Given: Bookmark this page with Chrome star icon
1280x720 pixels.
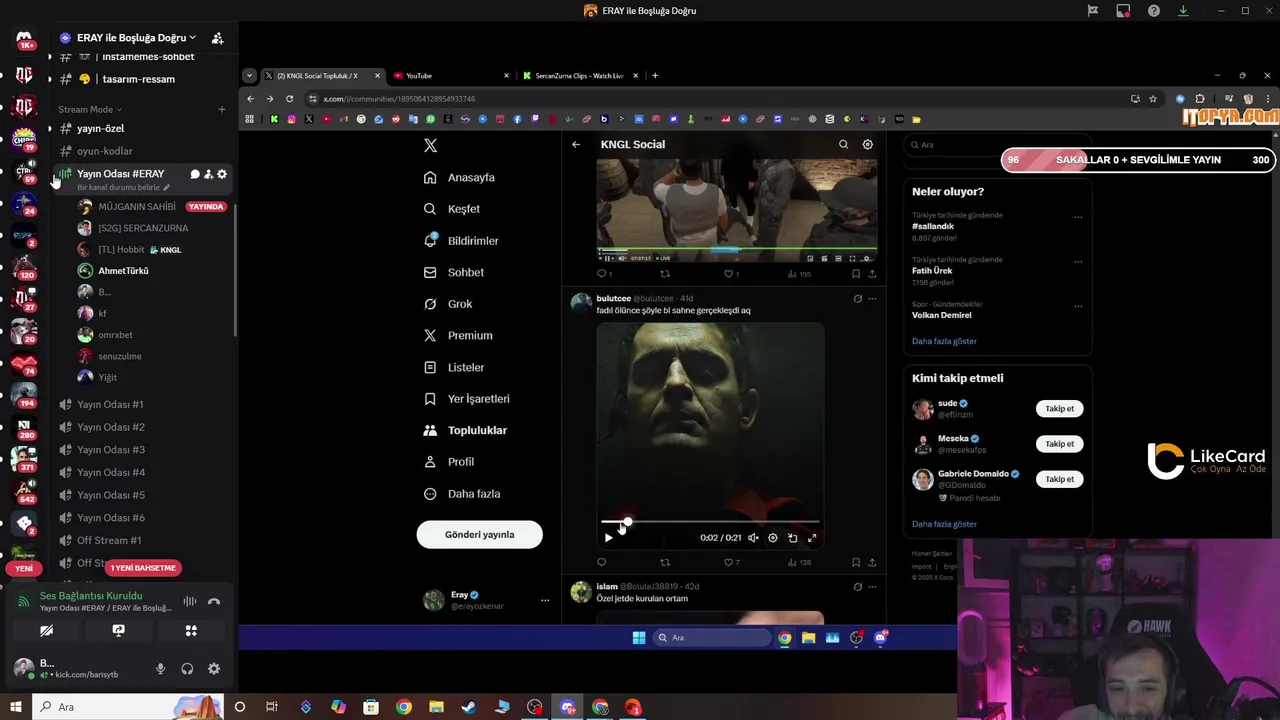Looking at the screenshot, I should [x=1153, y=99].
